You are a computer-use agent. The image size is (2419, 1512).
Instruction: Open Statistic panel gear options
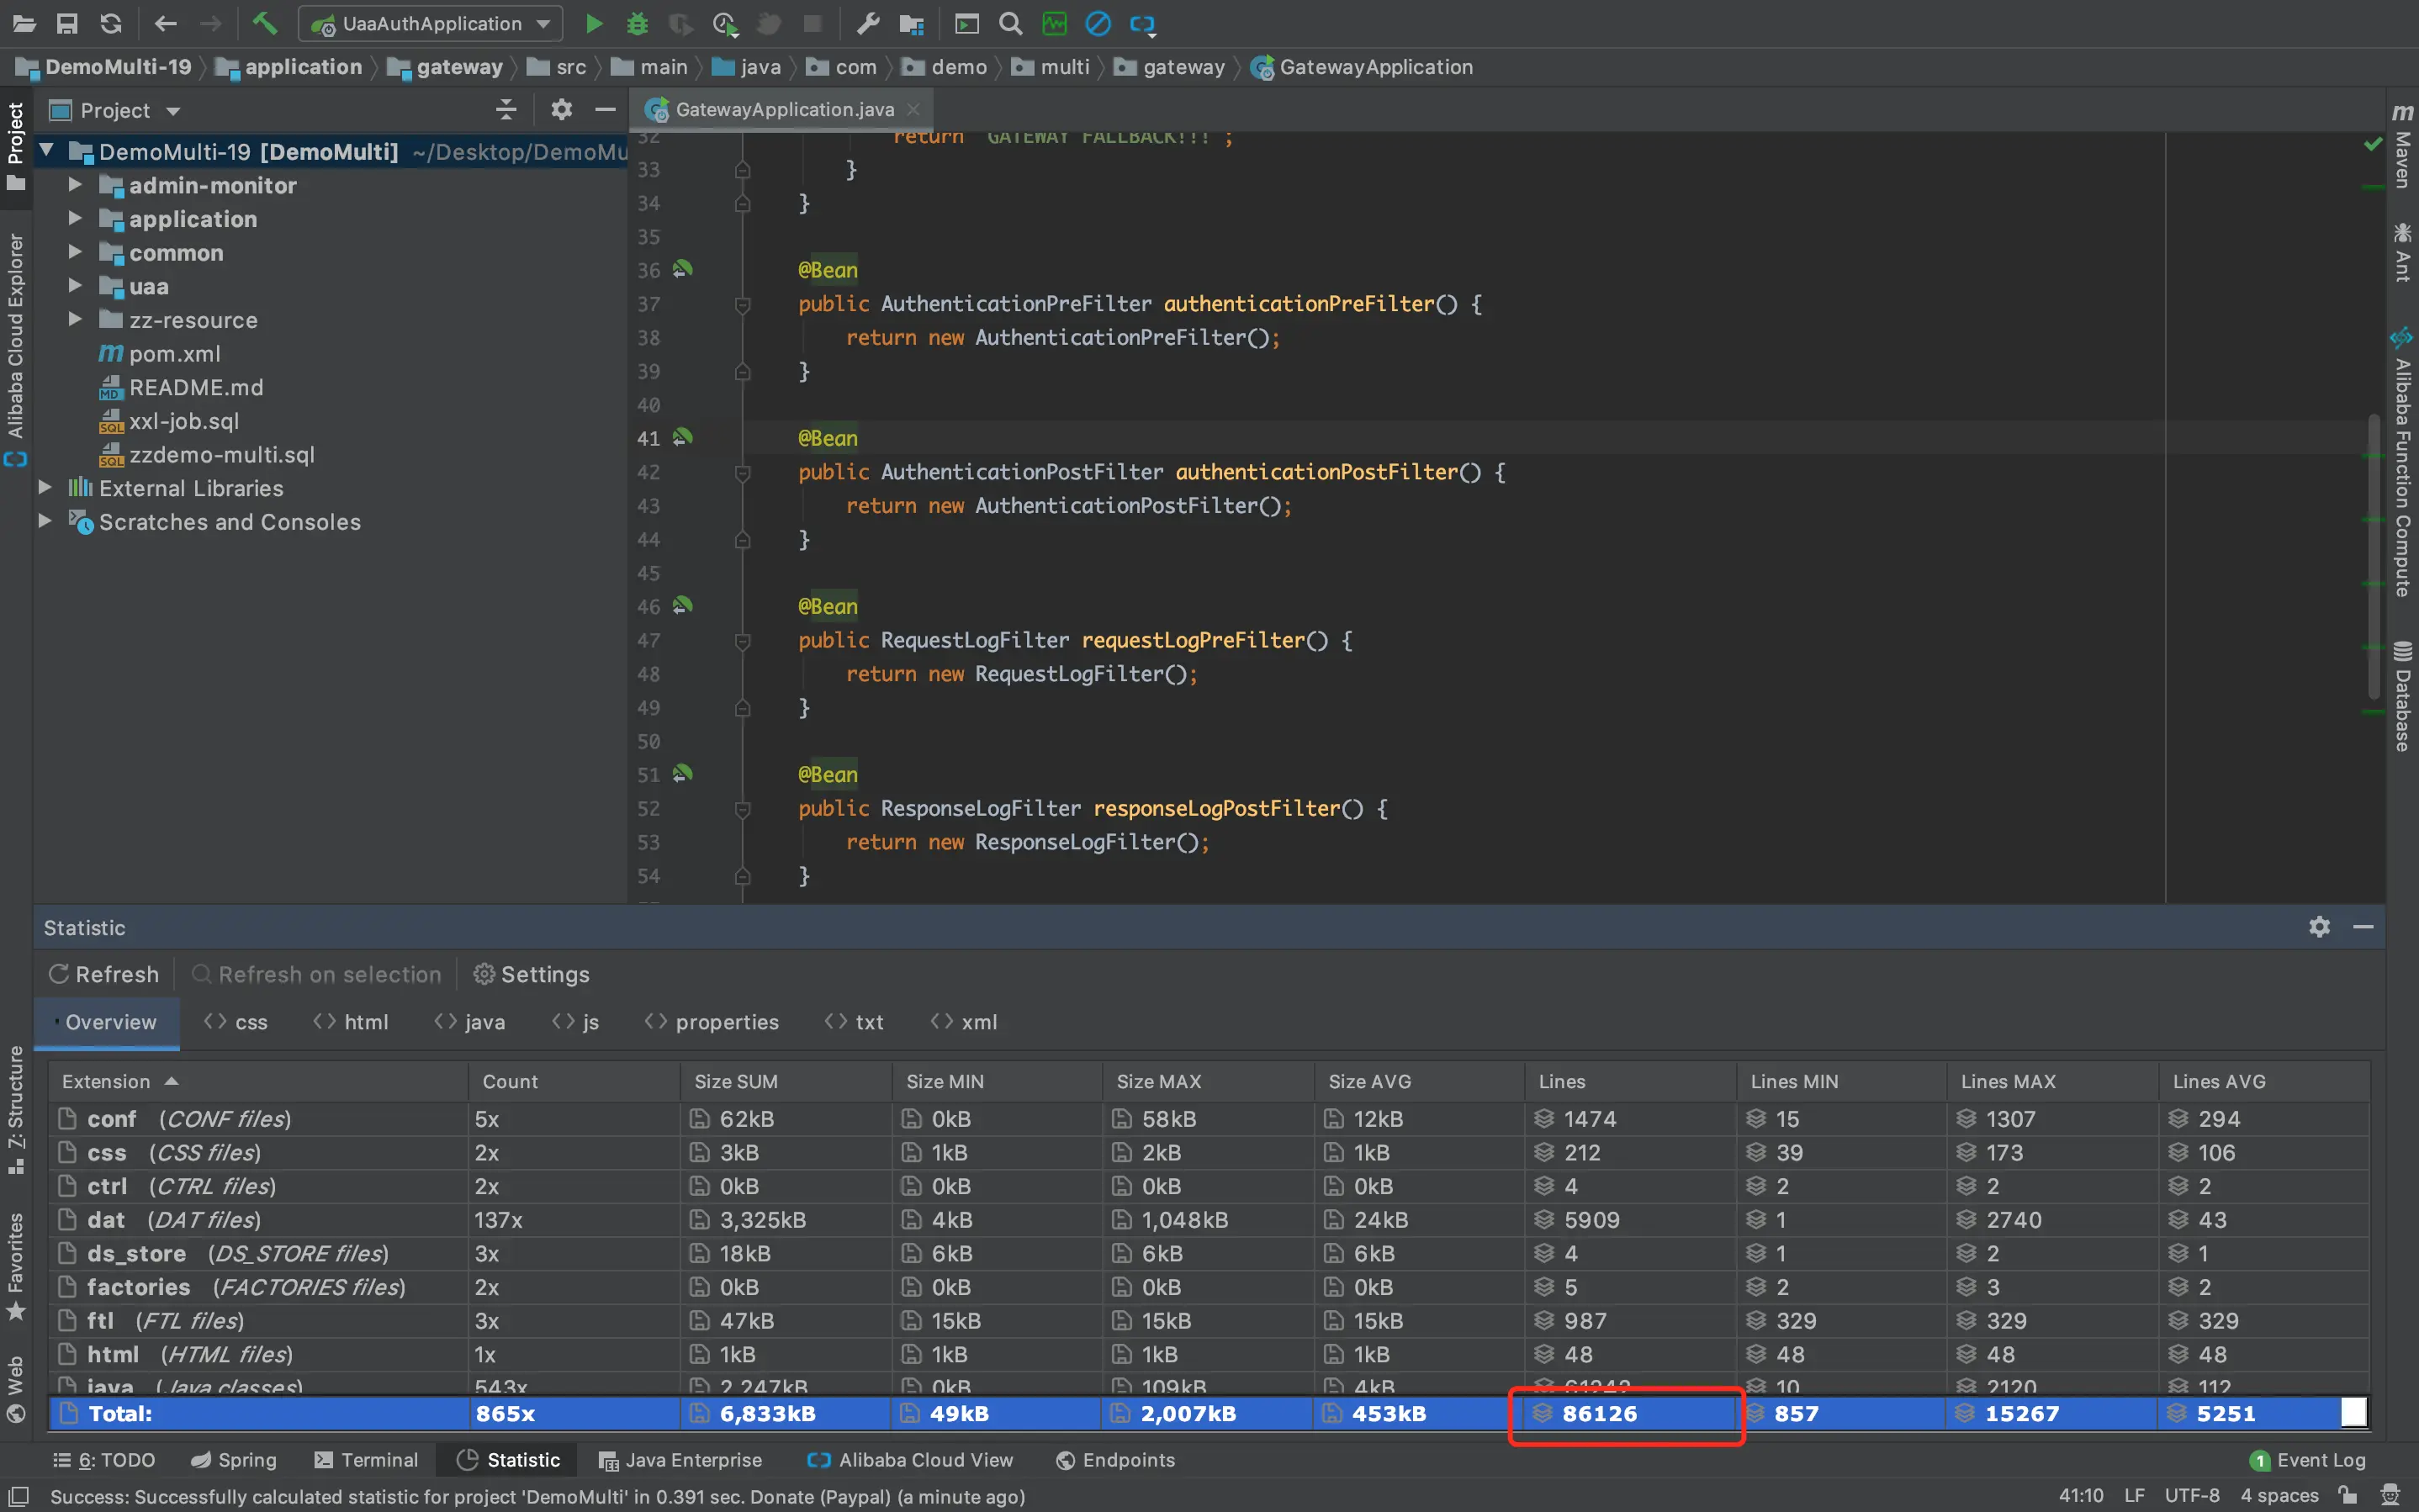coord(2319,927)
